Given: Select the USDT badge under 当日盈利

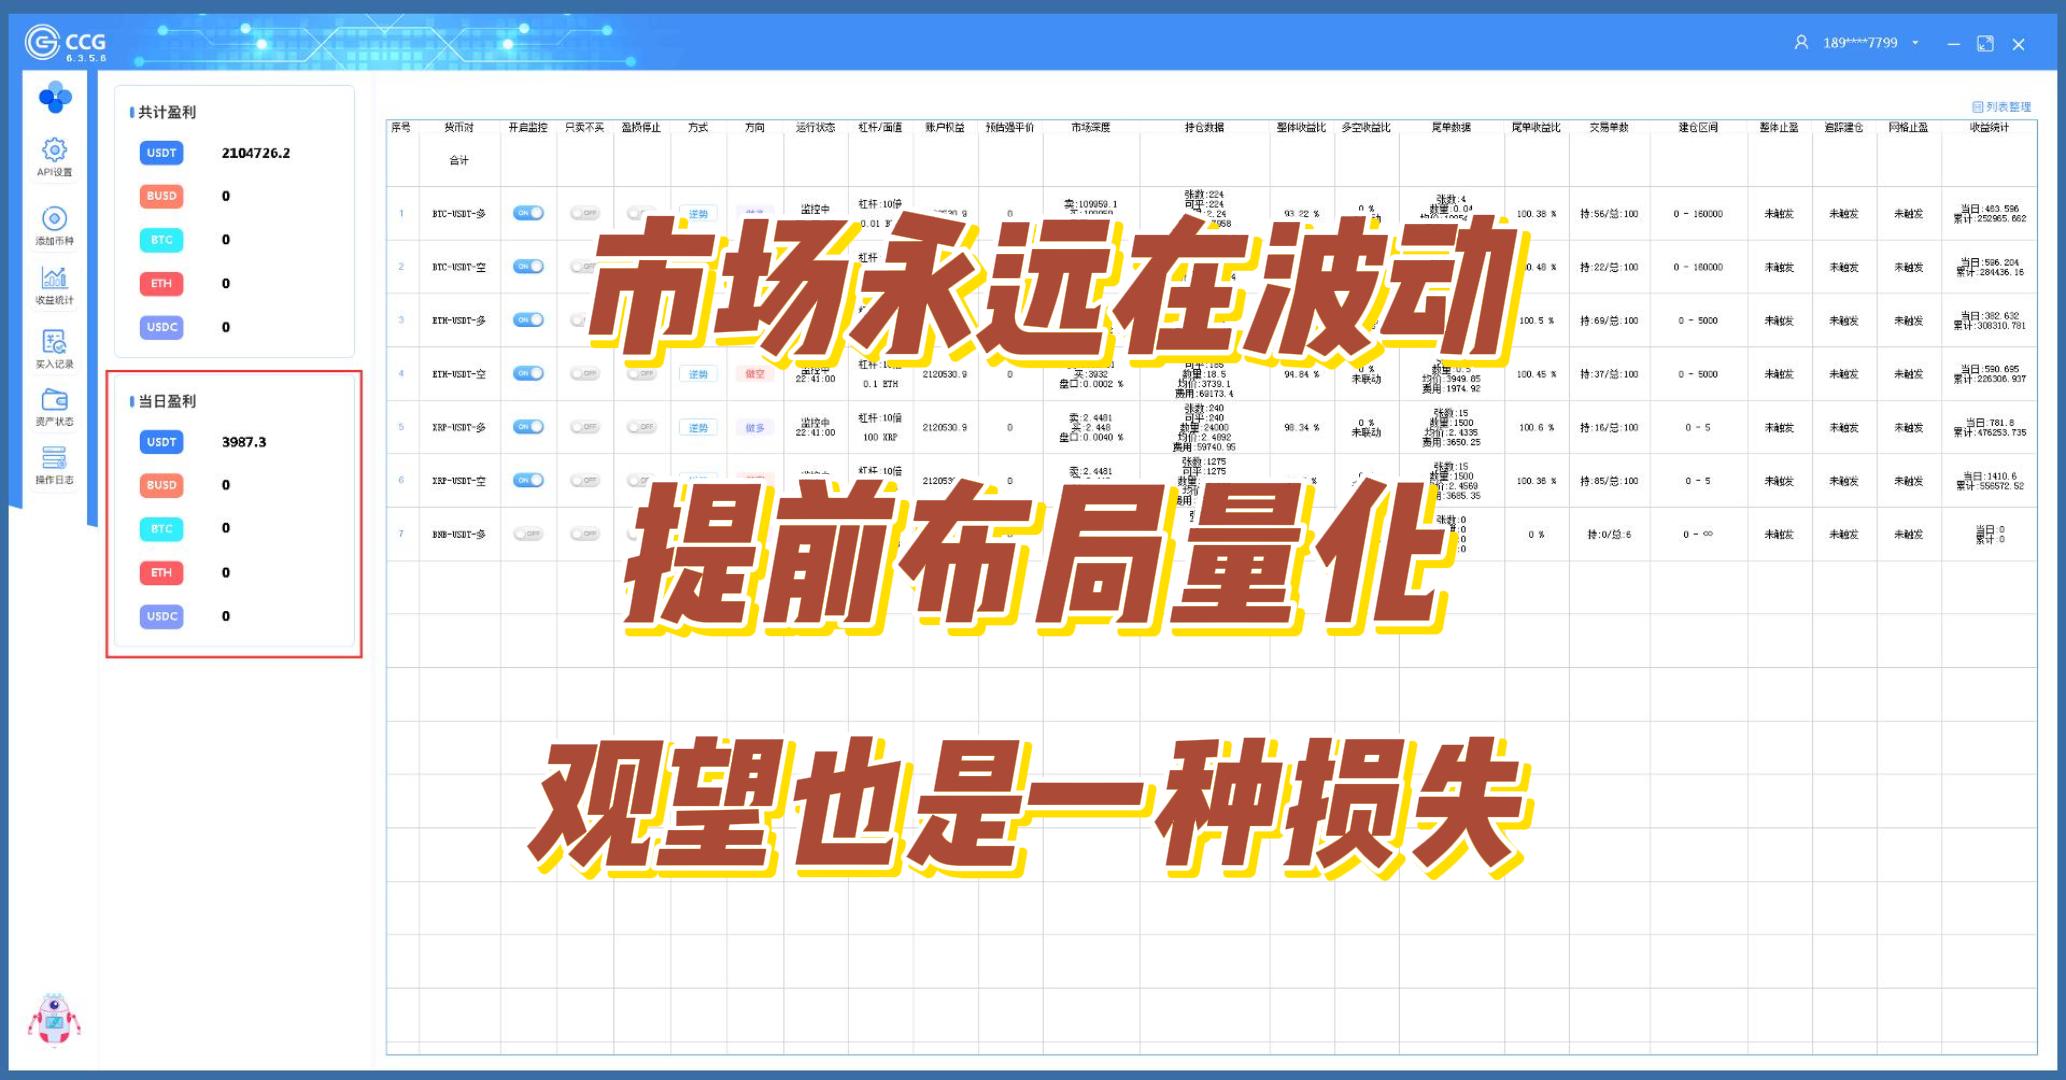Looking at the screenshot, I should click(162, 442).
